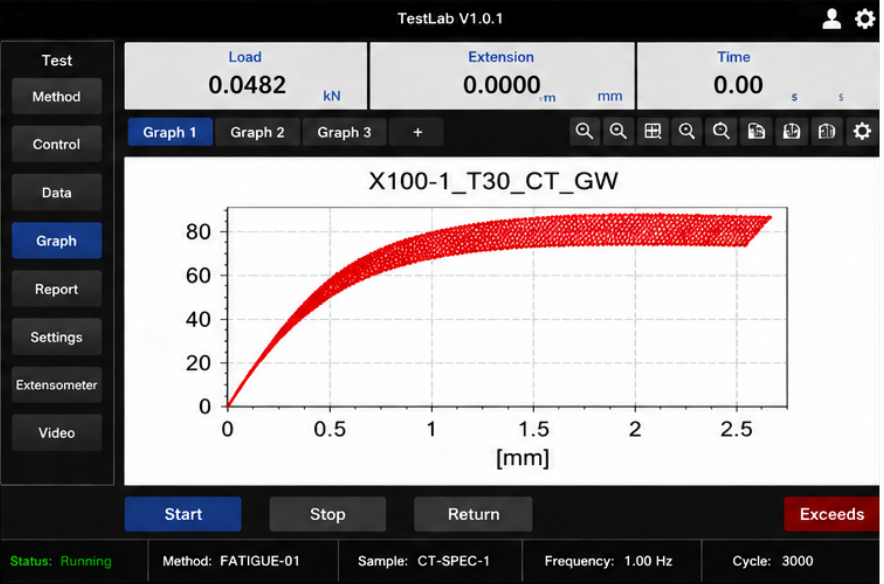Open the Control section in sidebar
Viewport: 884px width, 584px height.
pos(56,144)
